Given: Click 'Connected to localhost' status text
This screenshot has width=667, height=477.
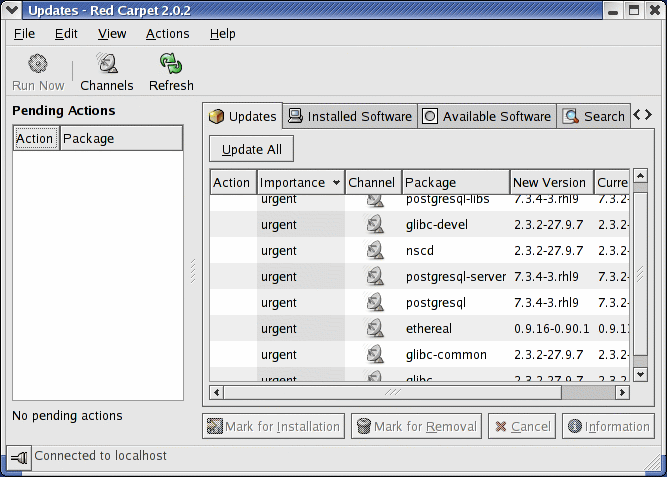Looking at the screenshot, I should [x=100, y=456].
